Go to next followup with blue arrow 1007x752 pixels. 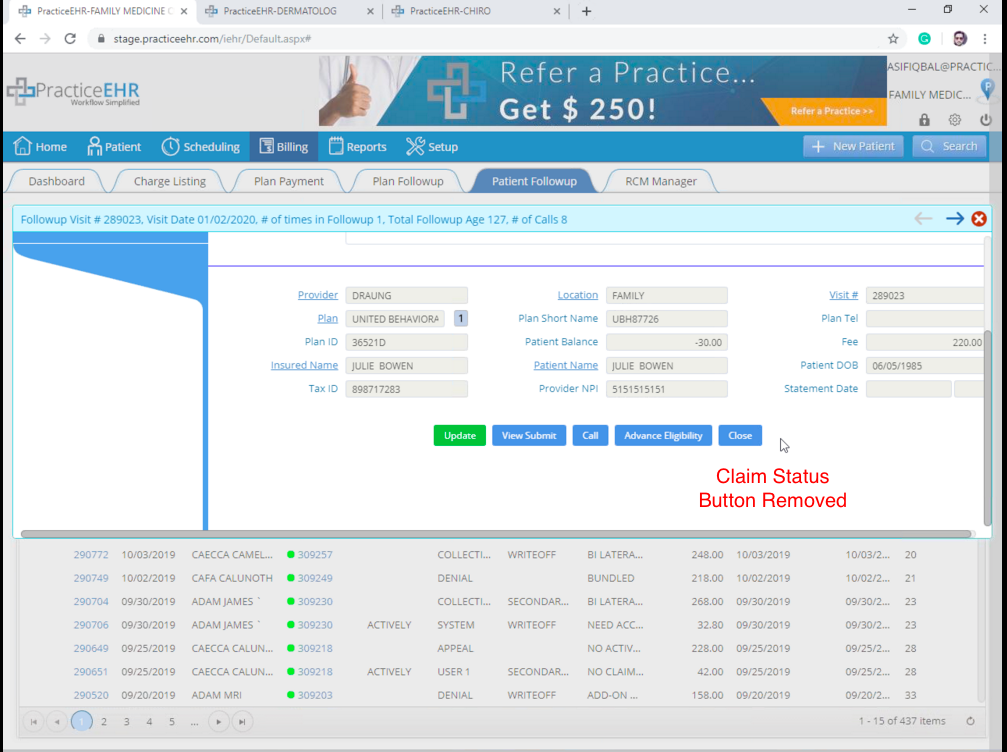954,219
